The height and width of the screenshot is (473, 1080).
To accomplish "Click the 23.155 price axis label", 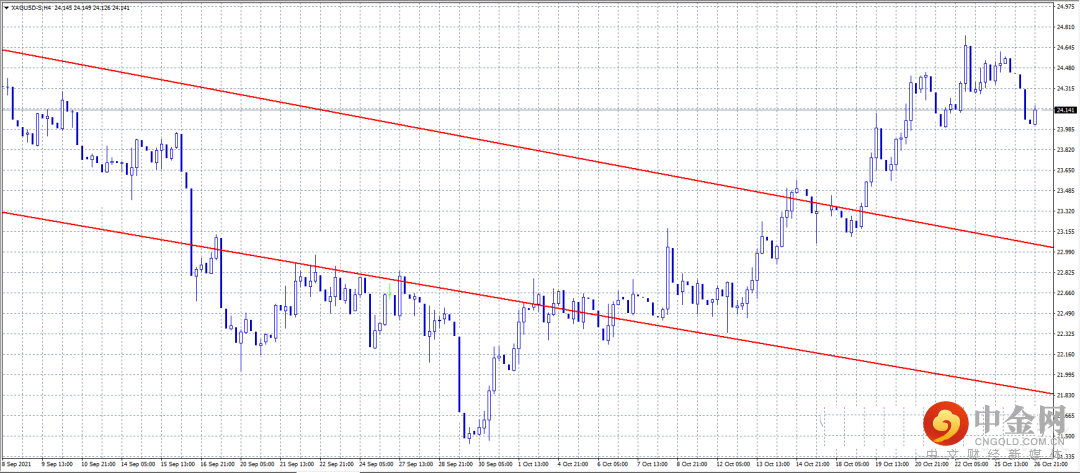I will tap(1064, 231).
